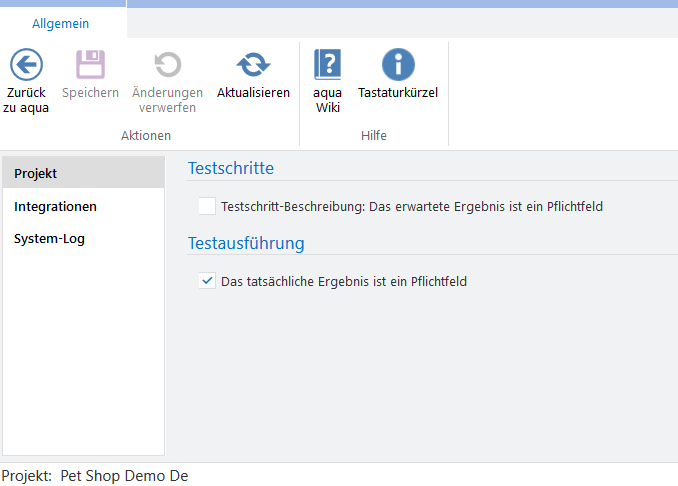This screenshot has width=678, height=486.
Task: Switch to the Allgemein ribbon tab
Action: click(x=61, y=23)
